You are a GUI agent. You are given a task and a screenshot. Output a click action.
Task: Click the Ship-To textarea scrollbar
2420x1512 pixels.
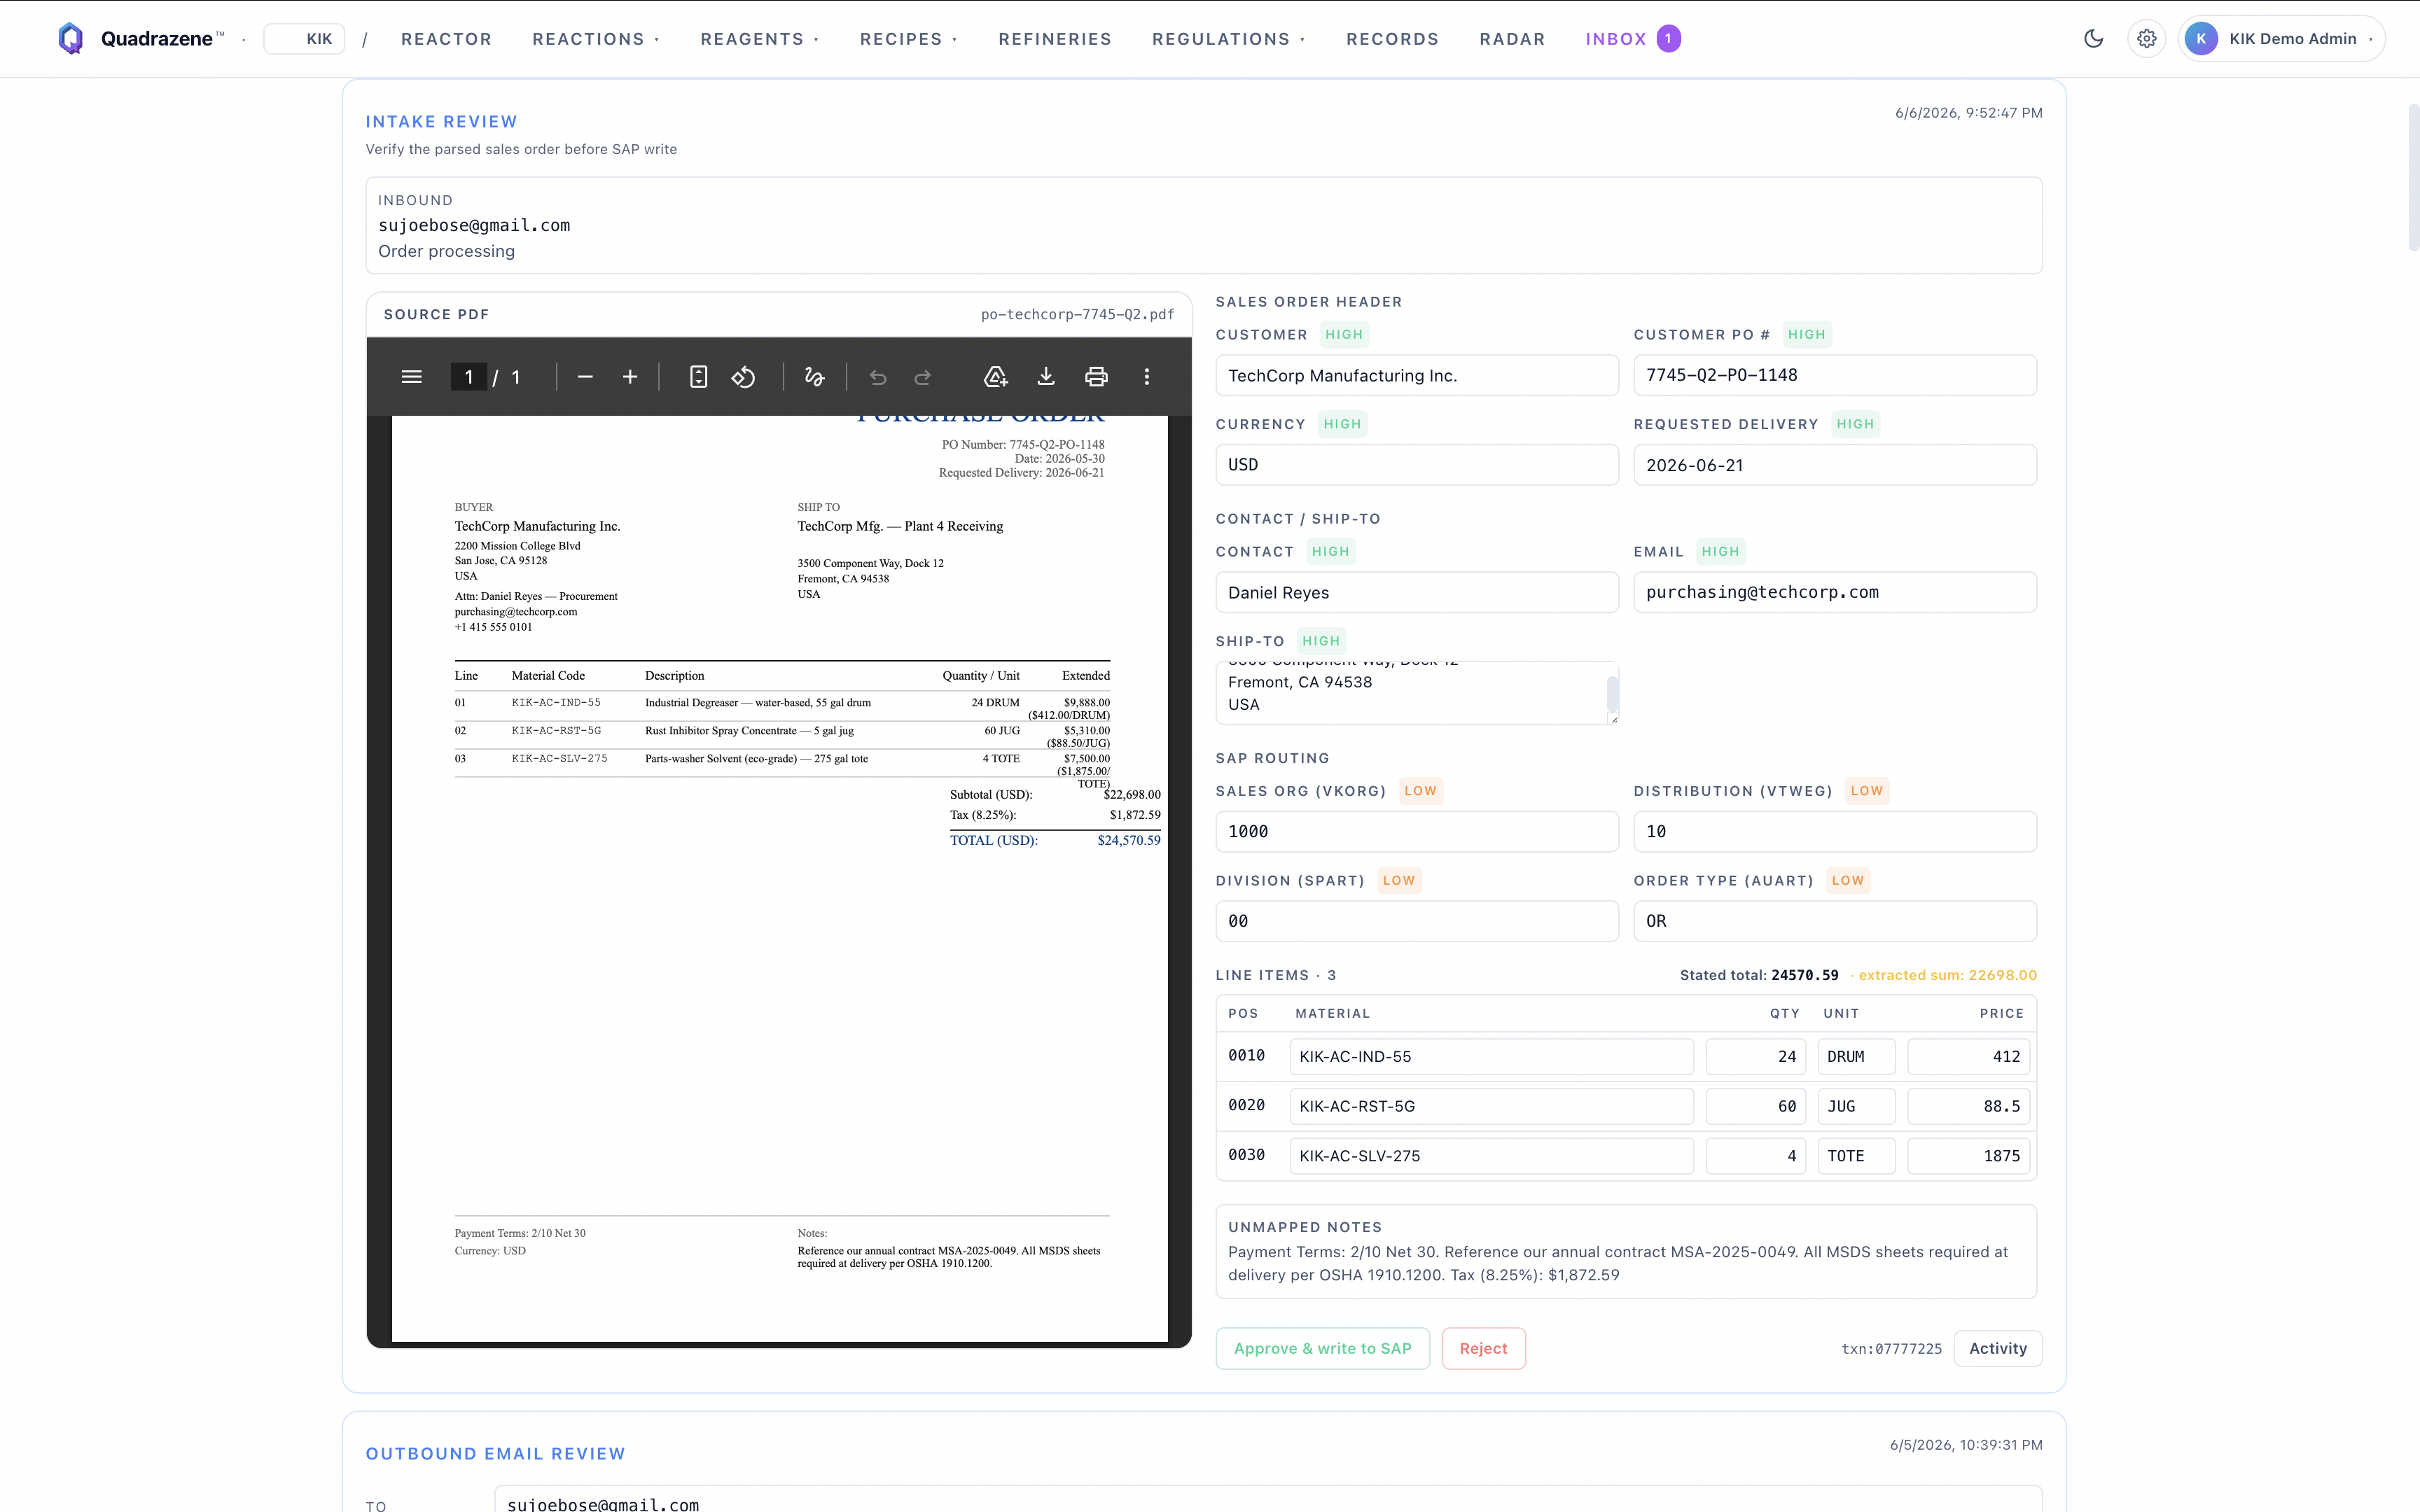(x=1612, y=694)
